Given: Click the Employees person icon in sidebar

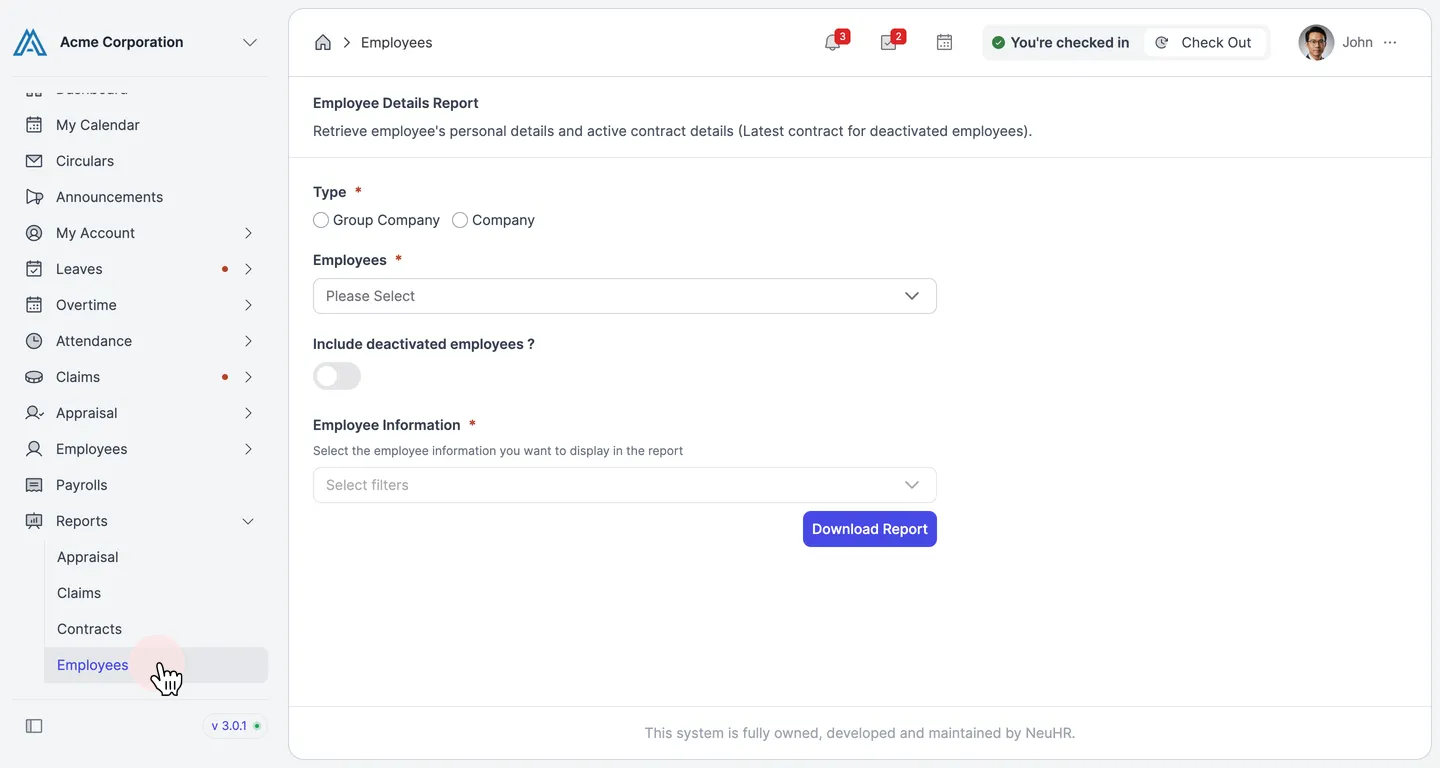Looking at the screenshot, I should [34, 449].
